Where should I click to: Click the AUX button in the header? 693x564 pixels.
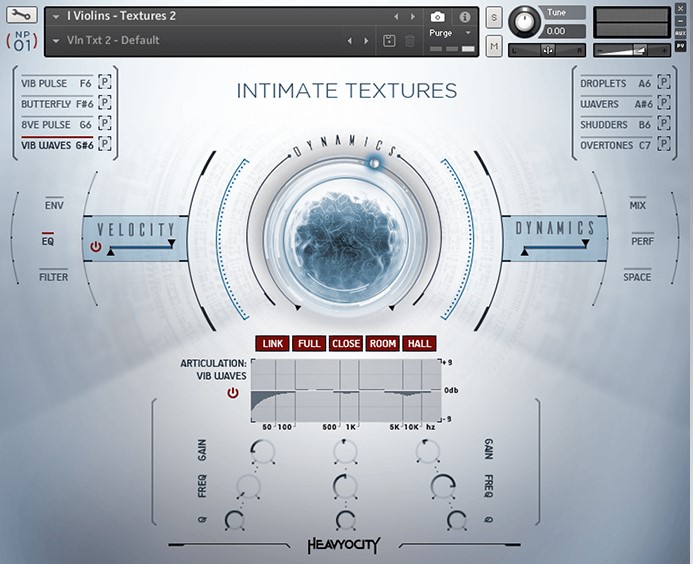tap(681, 34)
